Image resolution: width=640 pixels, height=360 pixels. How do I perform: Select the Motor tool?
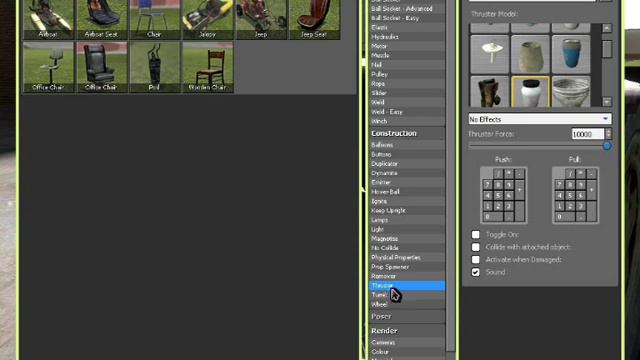tap(407, 46)
